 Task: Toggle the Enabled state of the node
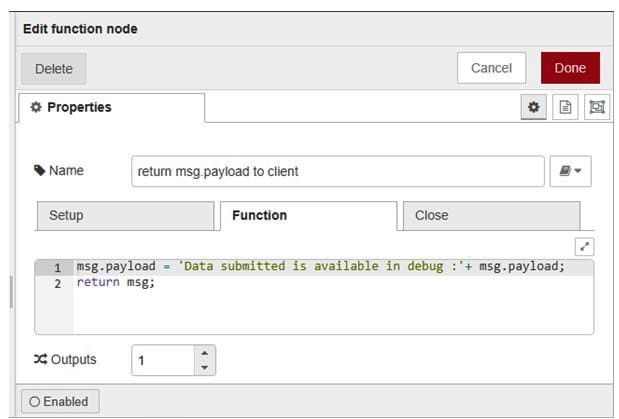tap(60, 402)
